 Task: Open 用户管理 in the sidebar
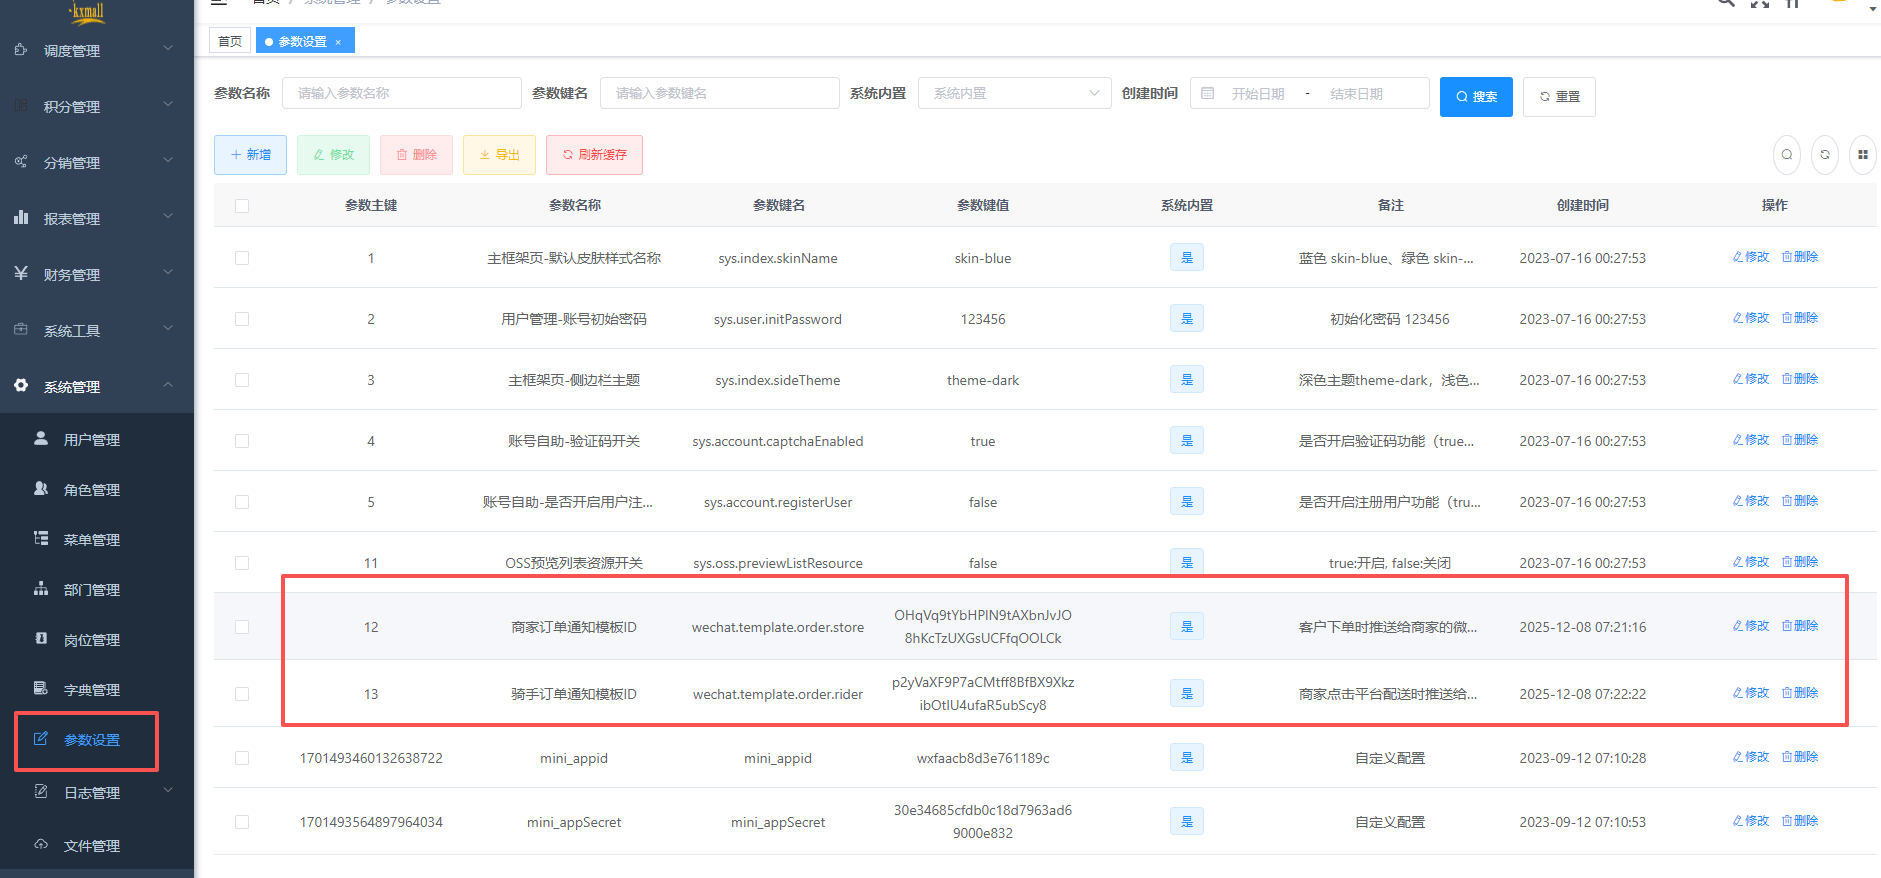pyautogui.click(x=91, y=440)
